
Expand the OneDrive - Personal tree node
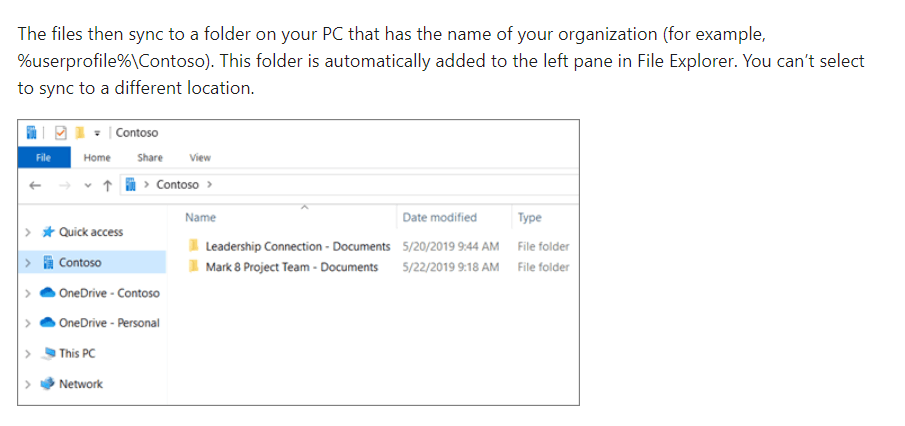[28, 323]
